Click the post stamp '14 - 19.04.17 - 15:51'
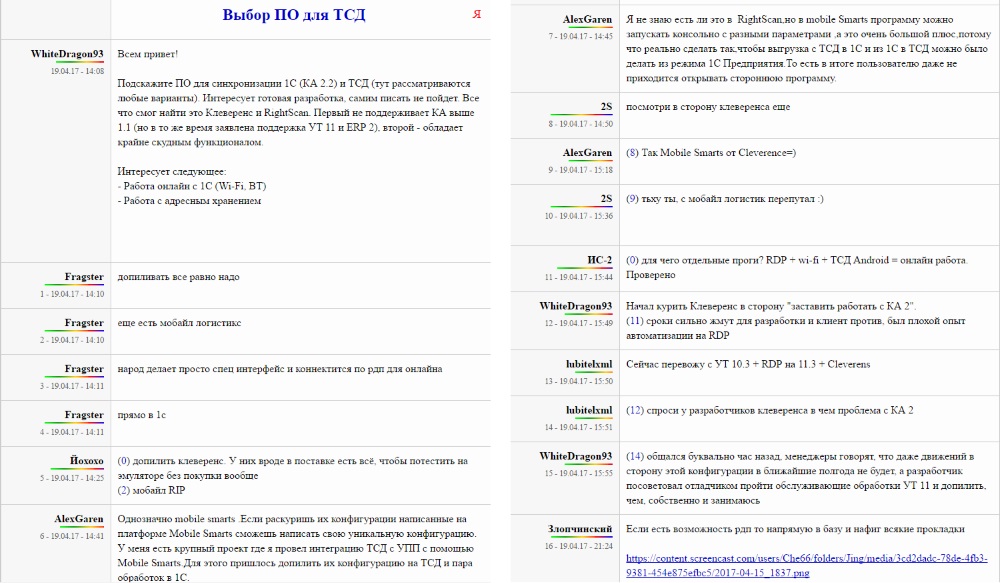Viewport: 1000px width, 583px height. [x=579, y=427]
